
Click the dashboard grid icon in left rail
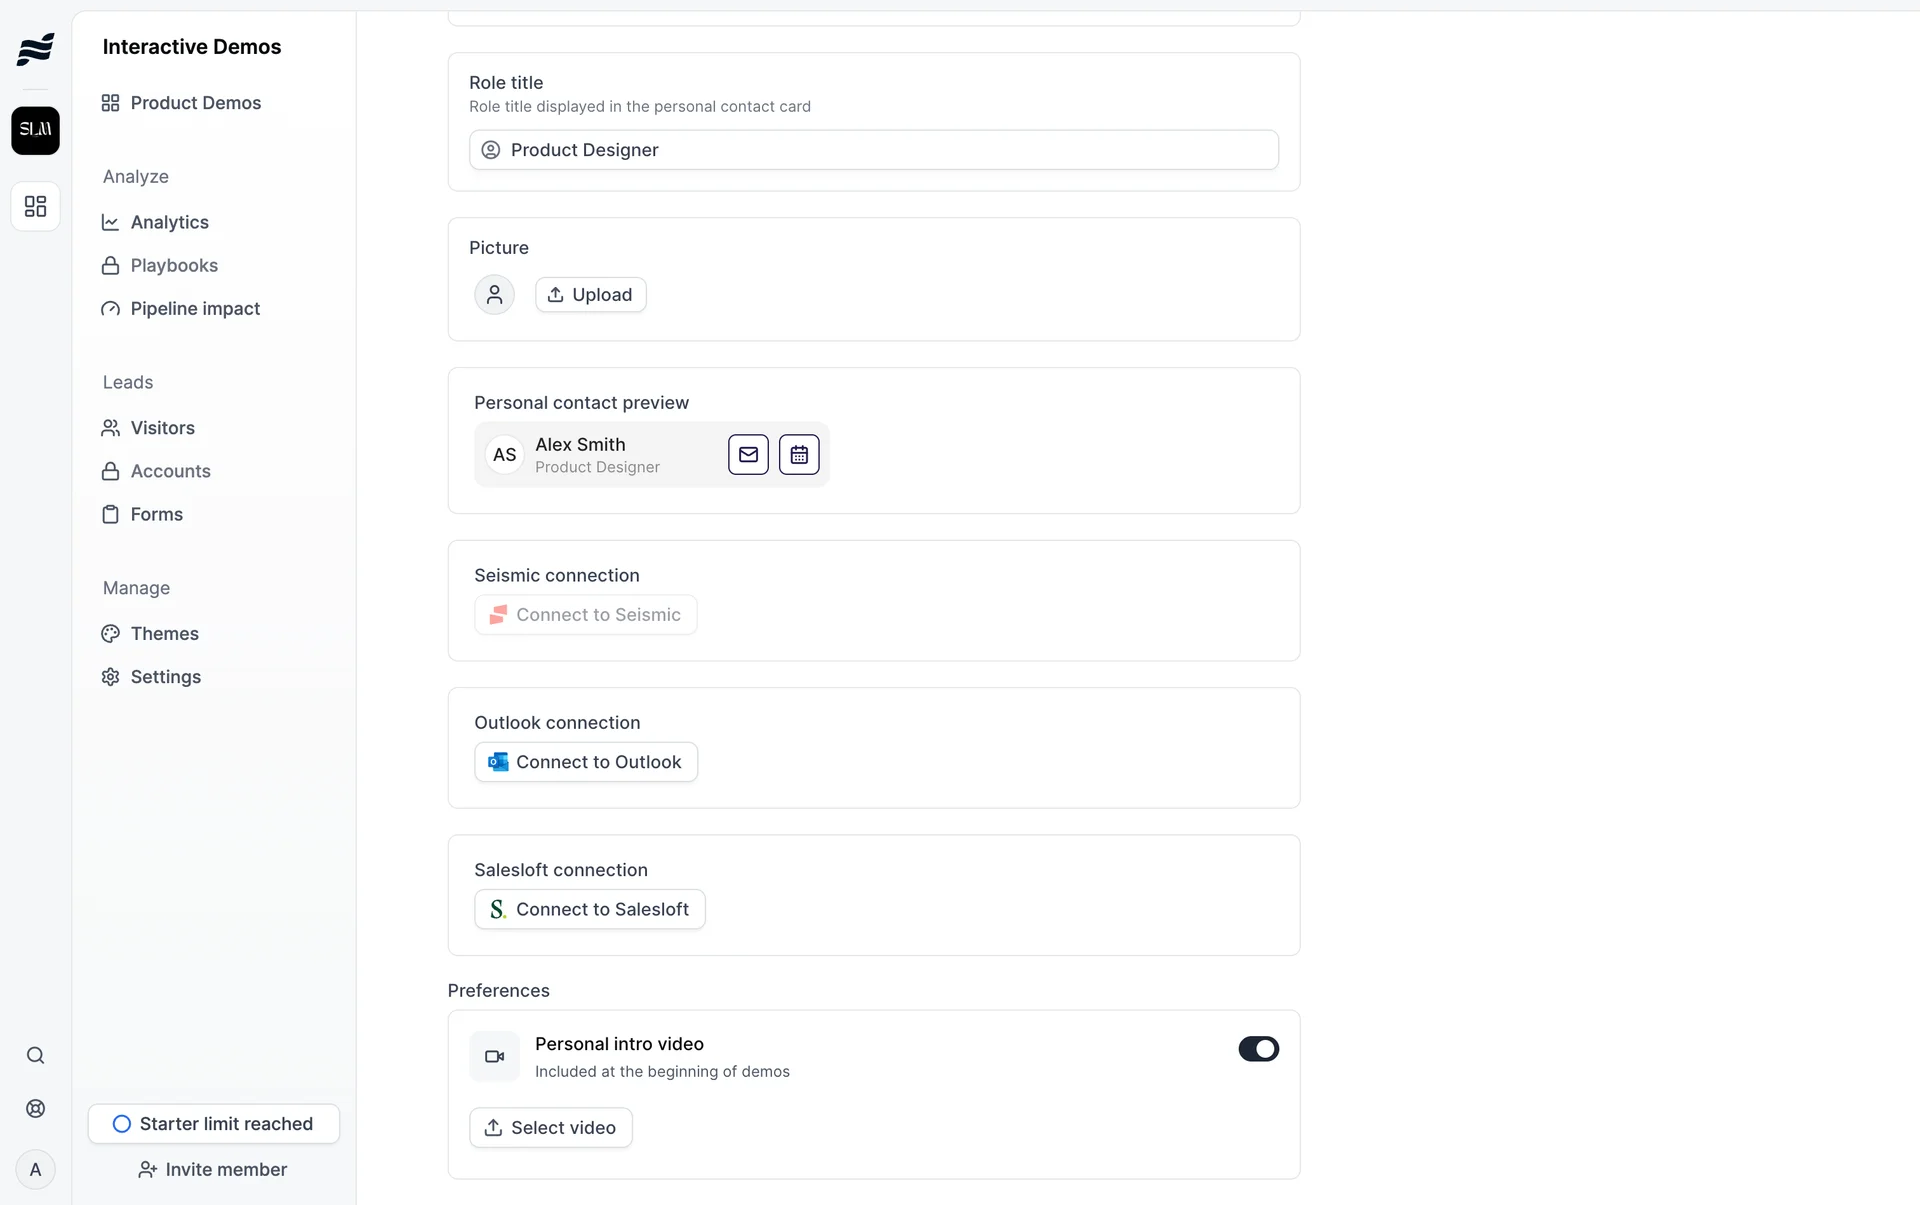click(35, 206)
